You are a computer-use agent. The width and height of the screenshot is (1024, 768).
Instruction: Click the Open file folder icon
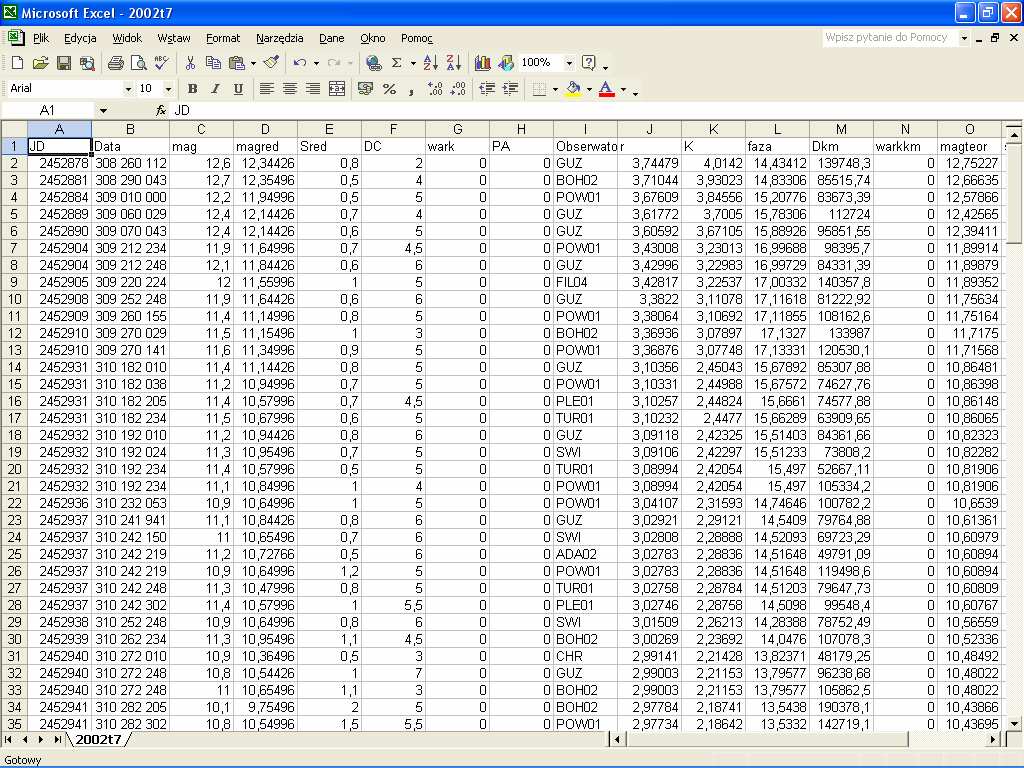click(40, 63)
